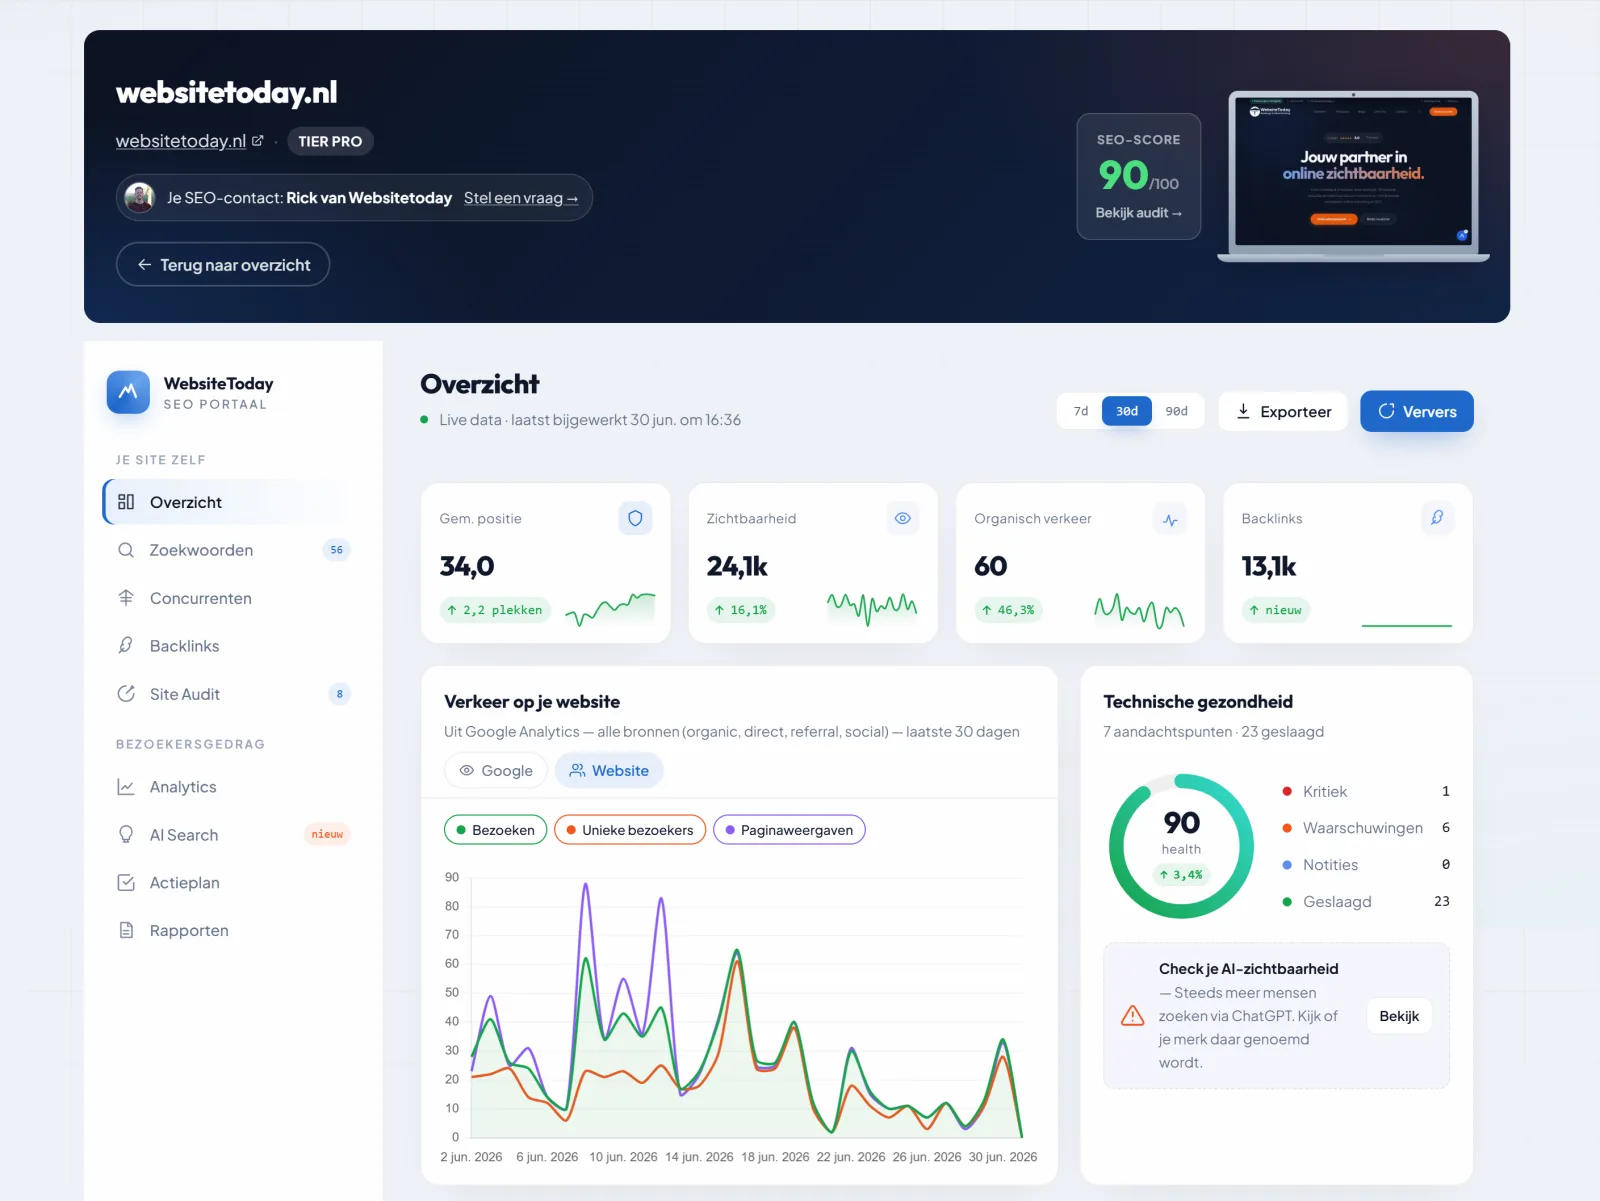Image resolution: width=1600 pixels, height=1201 pixels.
Task: Click the magnifier icon next to Zoekwoorden
Action: click(126, 550)
